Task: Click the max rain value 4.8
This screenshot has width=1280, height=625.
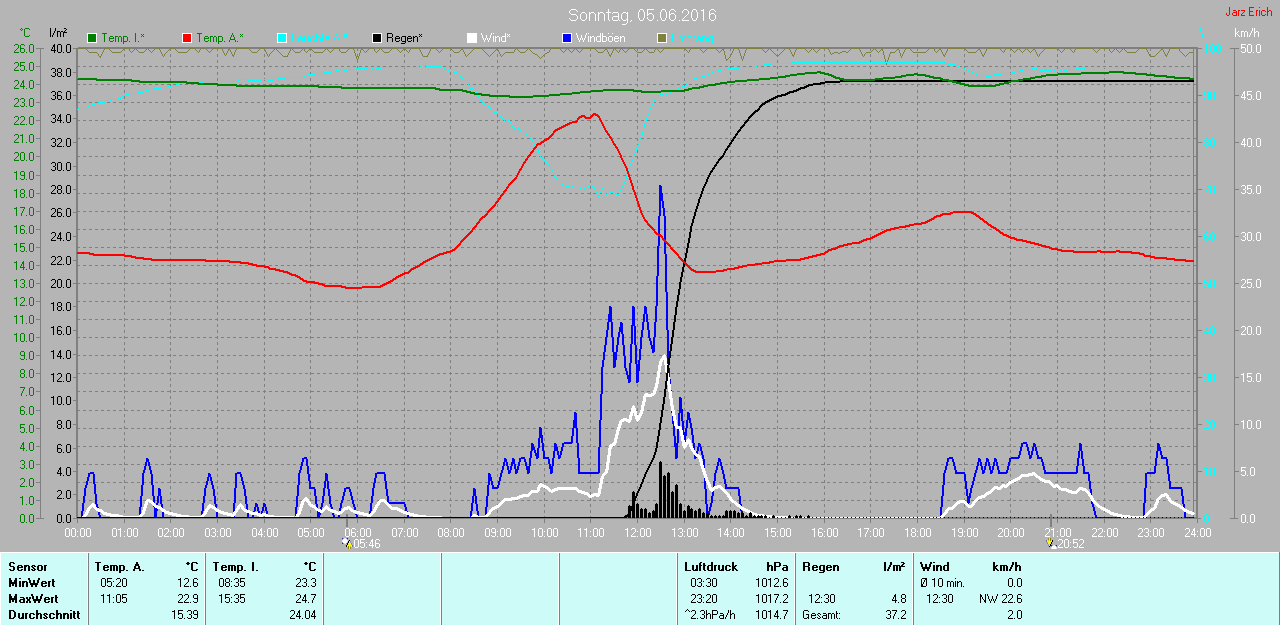Action: 898,599
